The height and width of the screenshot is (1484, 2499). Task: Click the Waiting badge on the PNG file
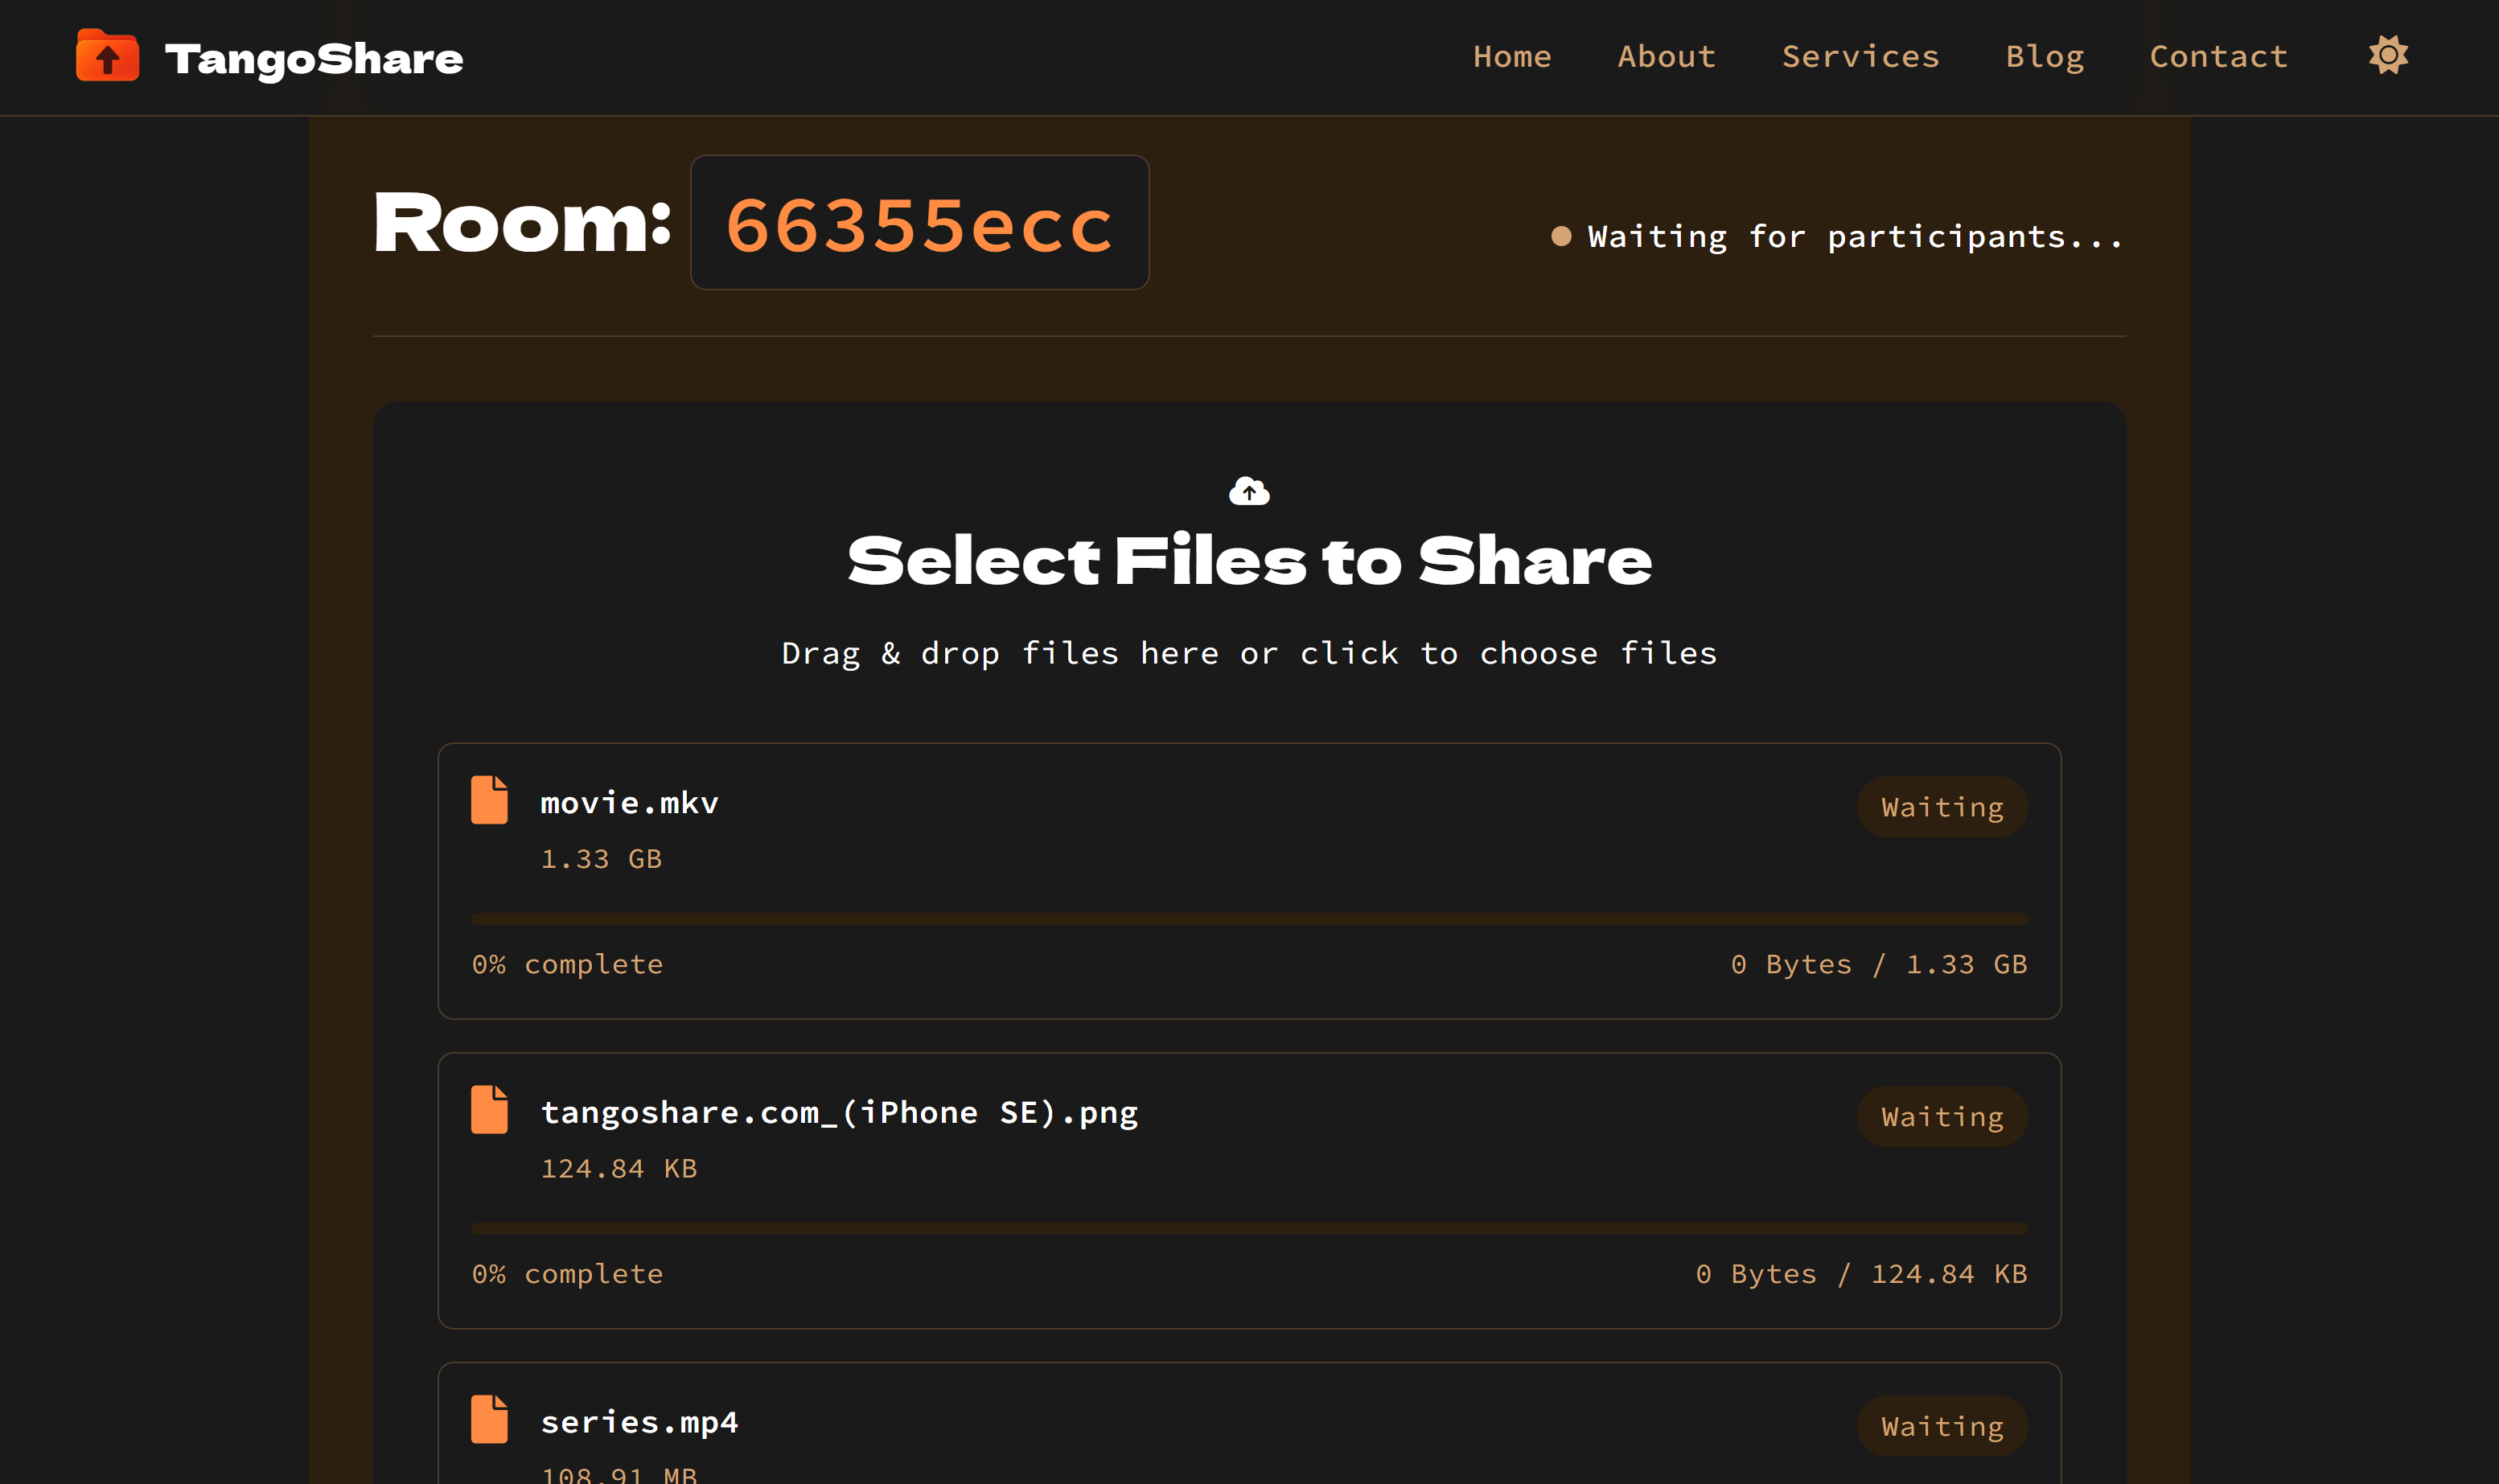pyautogui.click(x=1941, y=1116)
